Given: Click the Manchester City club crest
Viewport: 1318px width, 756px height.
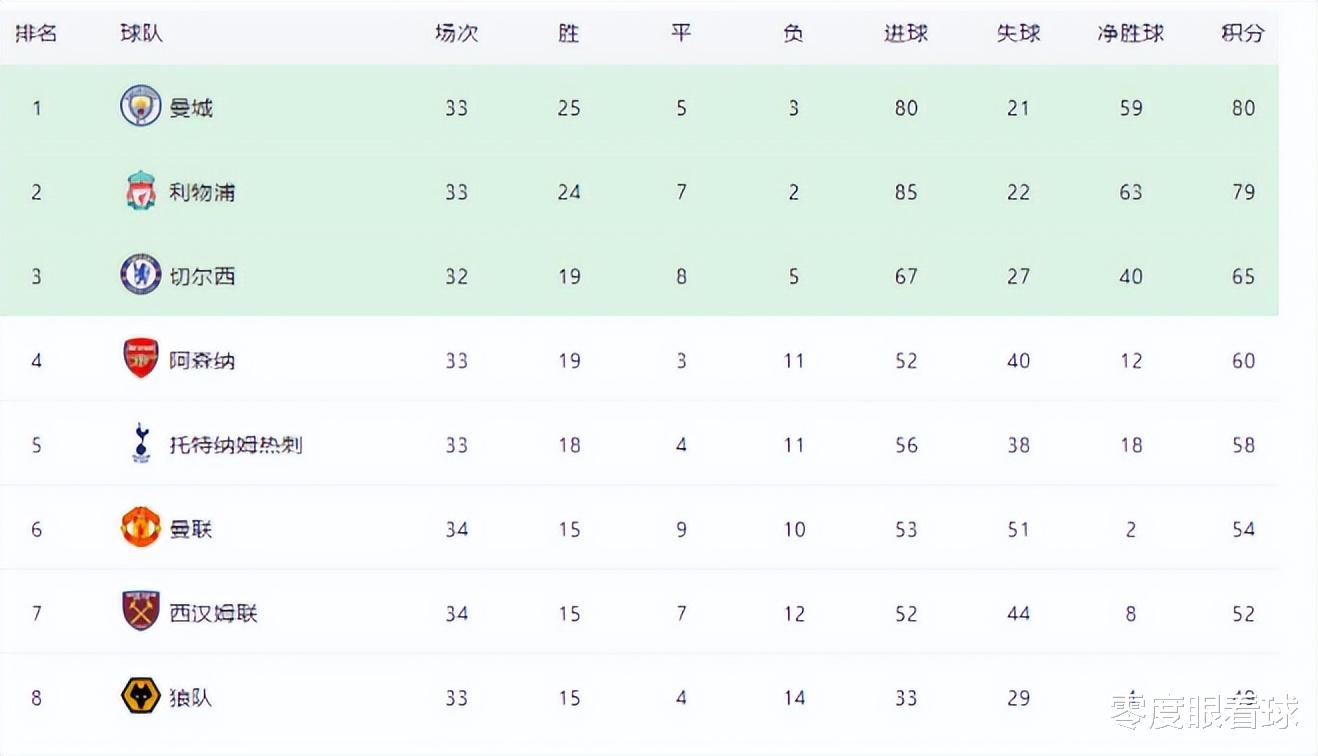Looking at the screenshot, I should (141, 106).
